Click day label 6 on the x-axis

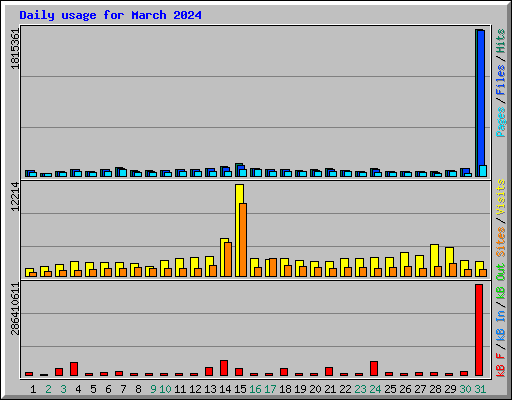pos(108,389)
